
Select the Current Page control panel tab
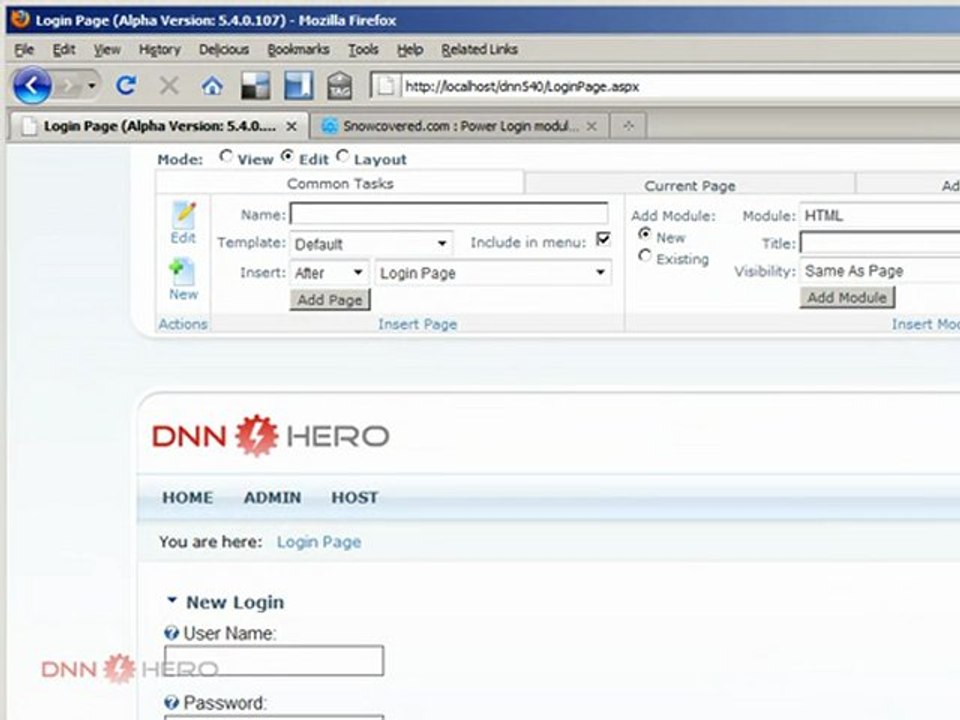pos(689,186)
